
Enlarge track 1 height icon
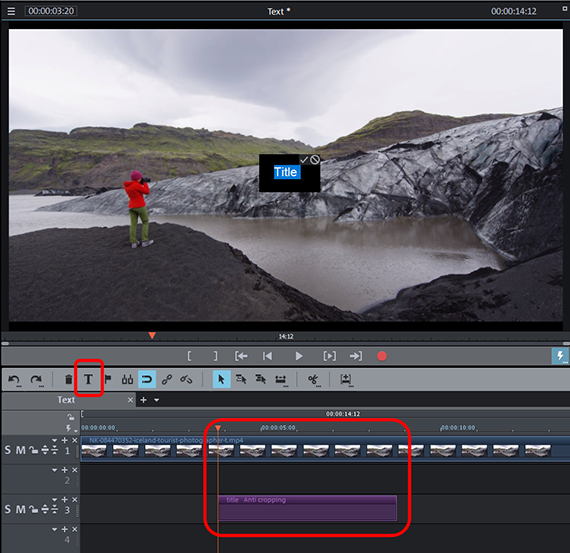click(x=45, y=450)
